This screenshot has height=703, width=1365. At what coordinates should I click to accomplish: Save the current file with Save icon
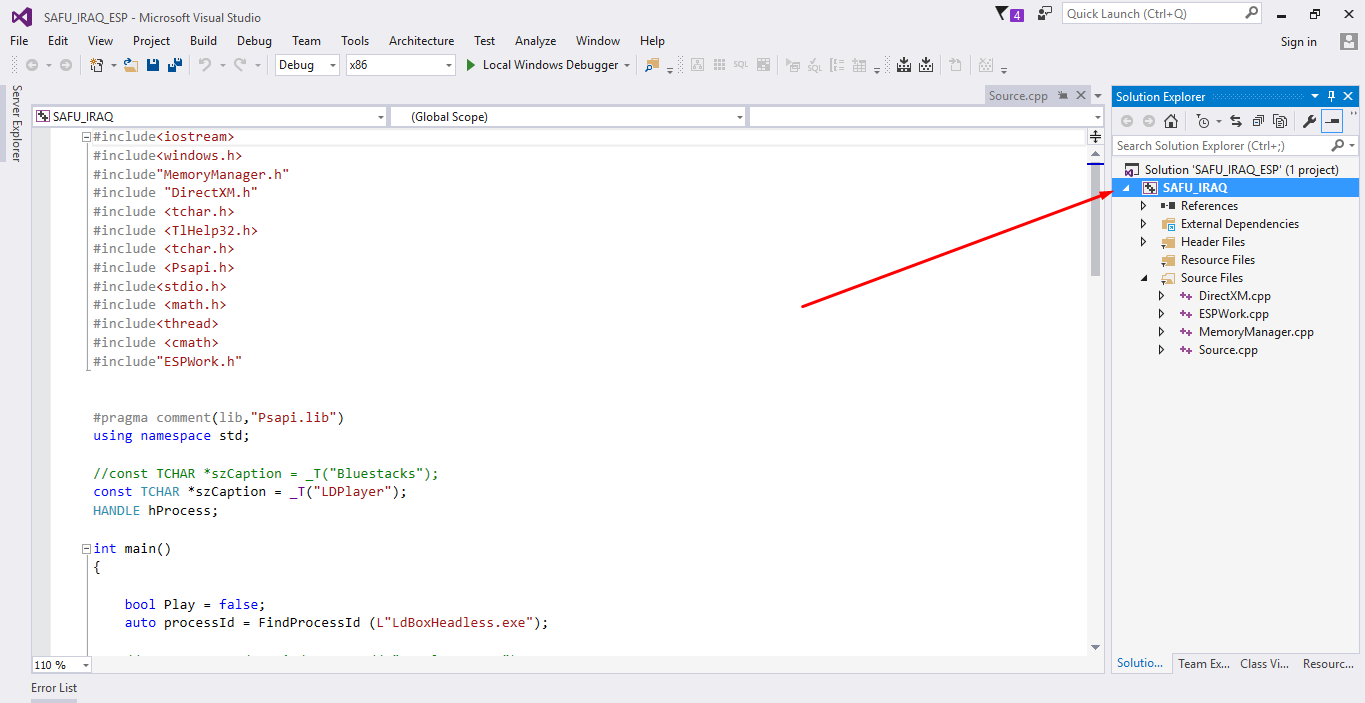[x=153, y=65]
